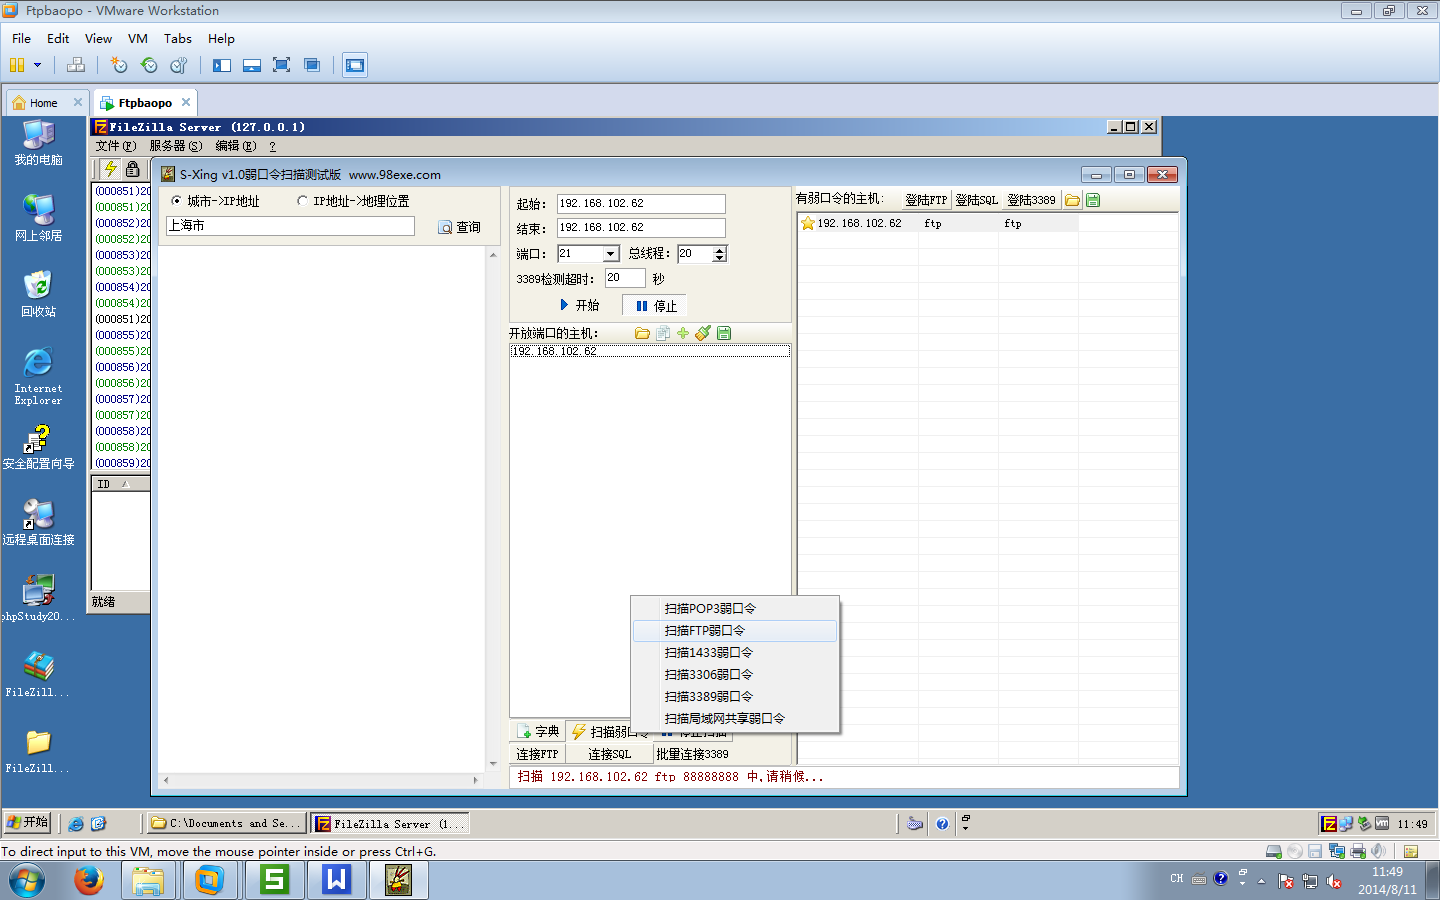Click 登陆FTP button
The height and width of the screenshot is (900, 1440).
[x=926, y=200]
